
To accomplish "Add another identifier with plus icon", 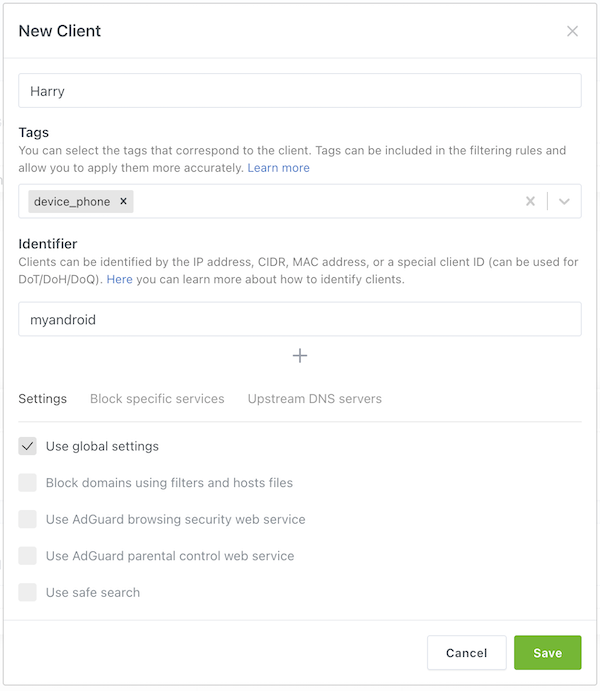I will (x=299, y=356).
